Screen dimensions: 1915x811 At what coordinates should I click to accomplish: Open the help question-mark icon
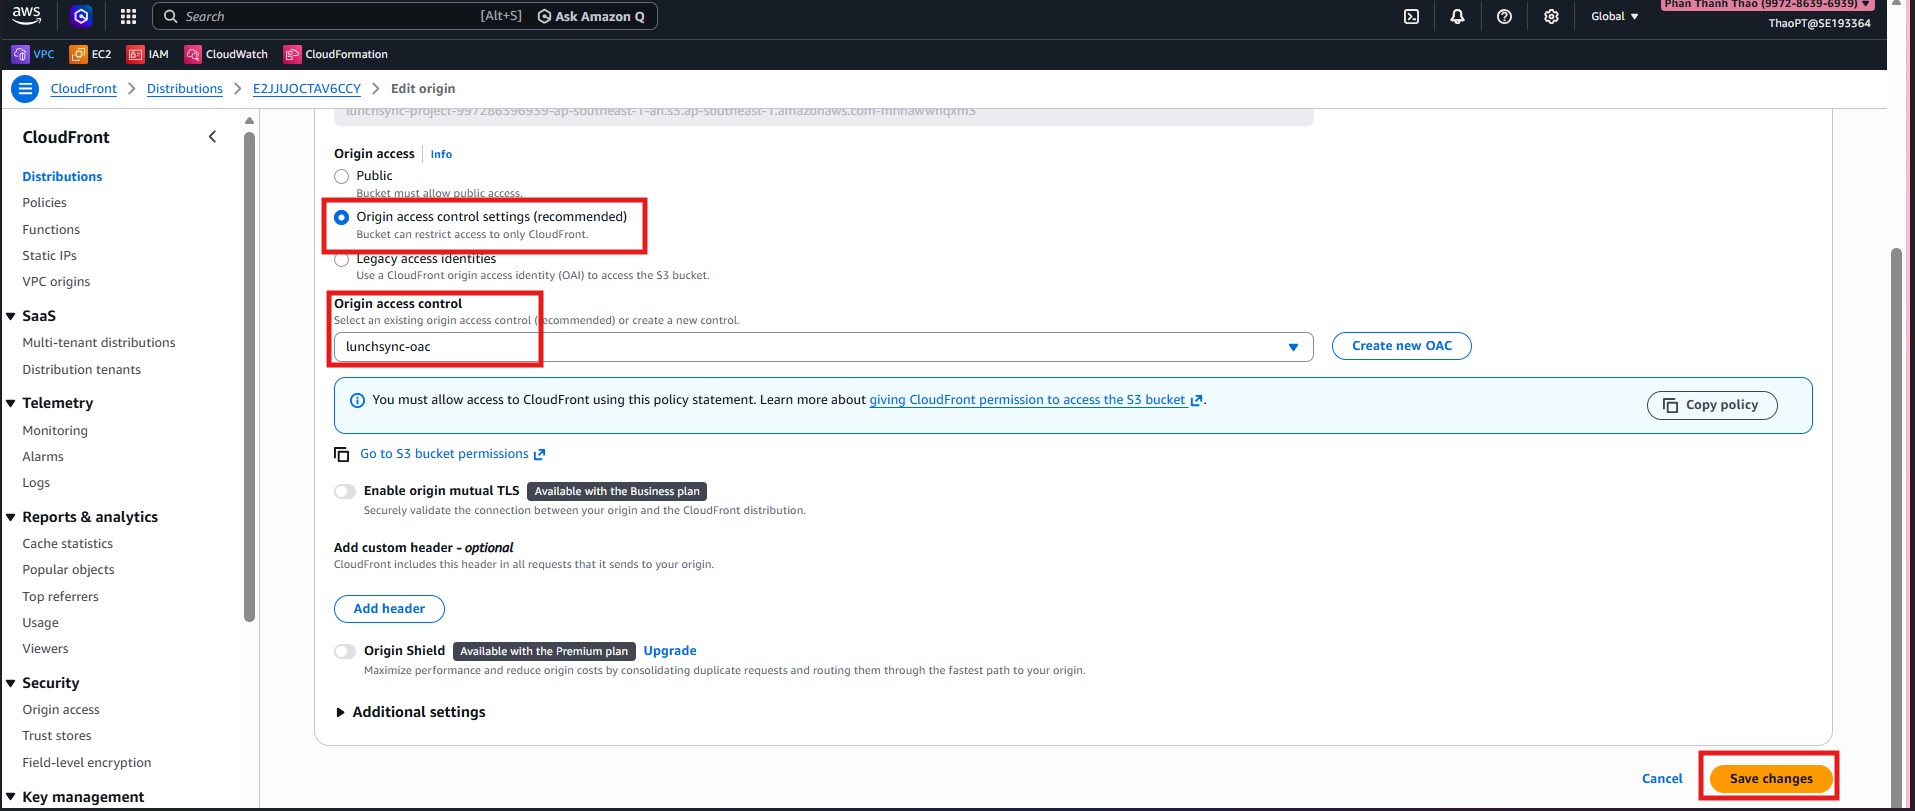pos(1504,16)
